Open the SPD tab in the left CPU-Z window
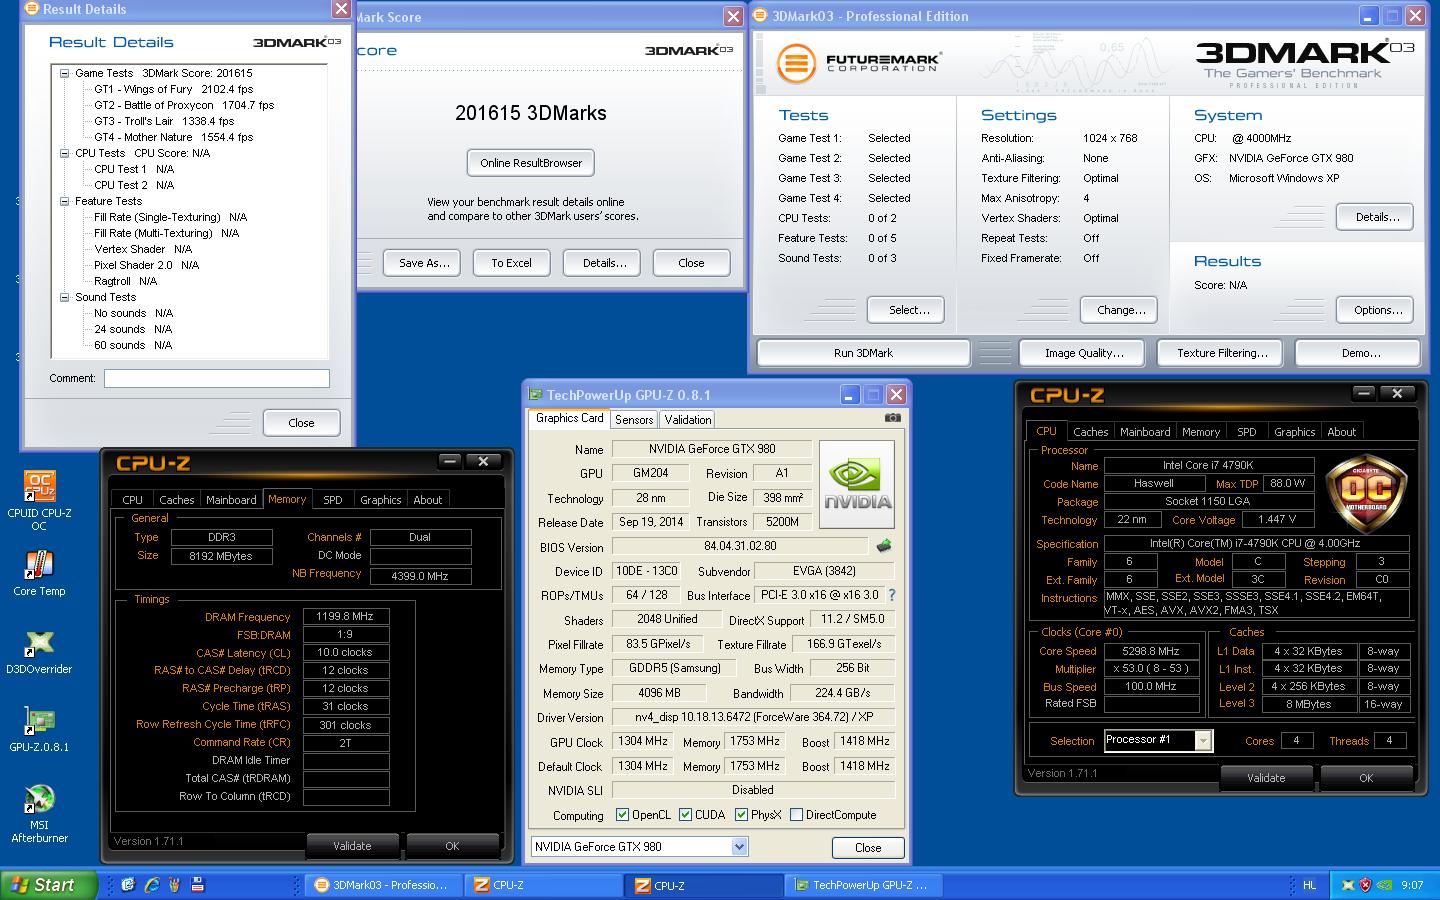The image size is (1440, 900). pyautogui.click(x=333, y=499)
